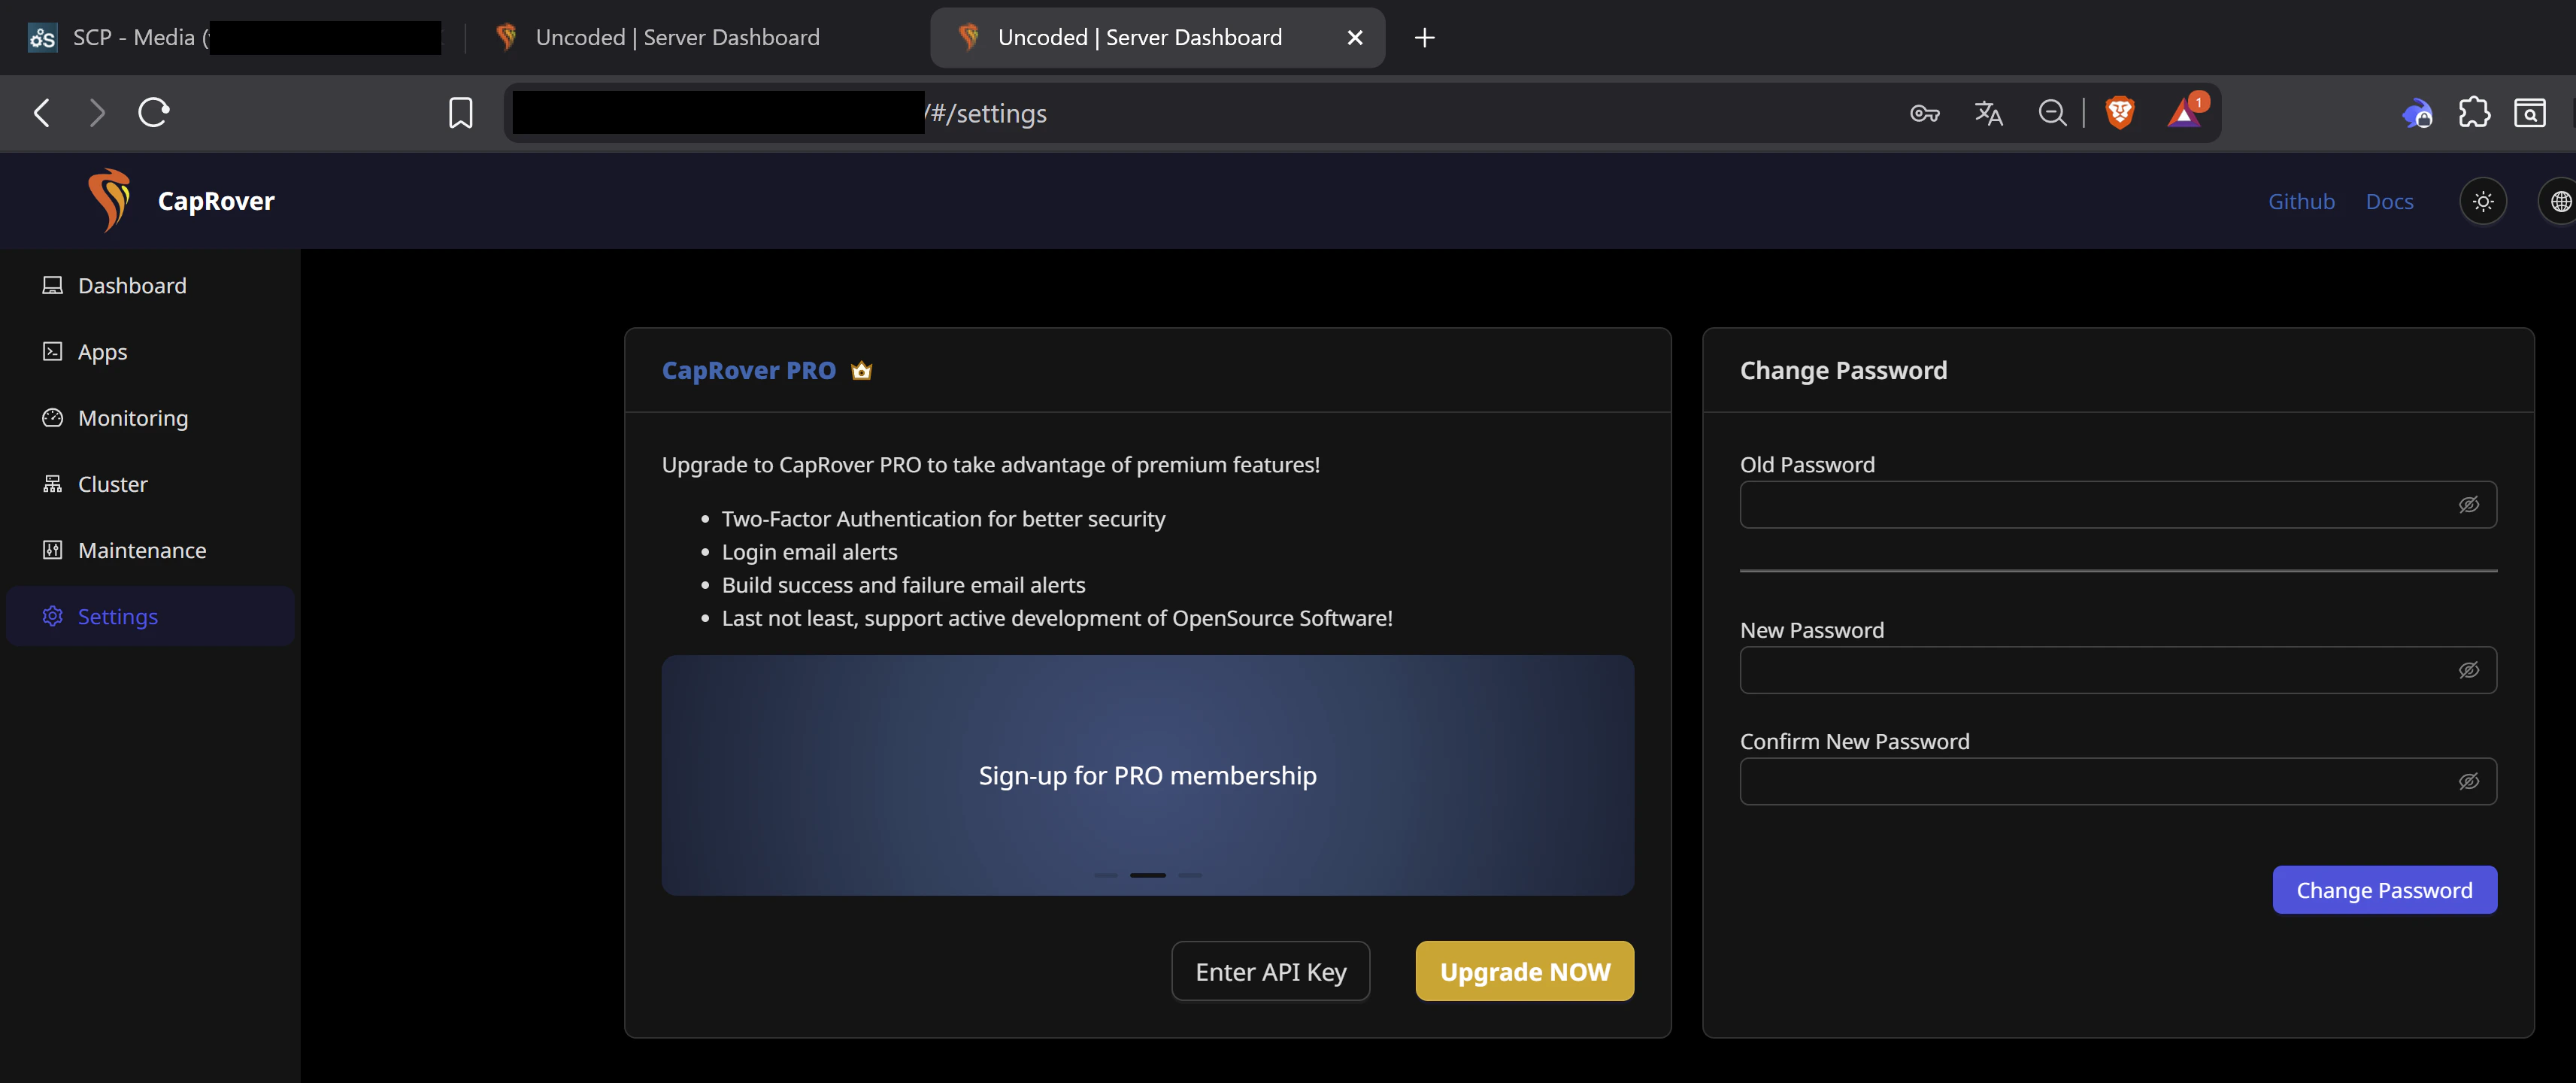Viewport: 2576px width, 1083px height.
Task: Open Brave Rewards triangle icon
Action: click(x=2184, y=113)
